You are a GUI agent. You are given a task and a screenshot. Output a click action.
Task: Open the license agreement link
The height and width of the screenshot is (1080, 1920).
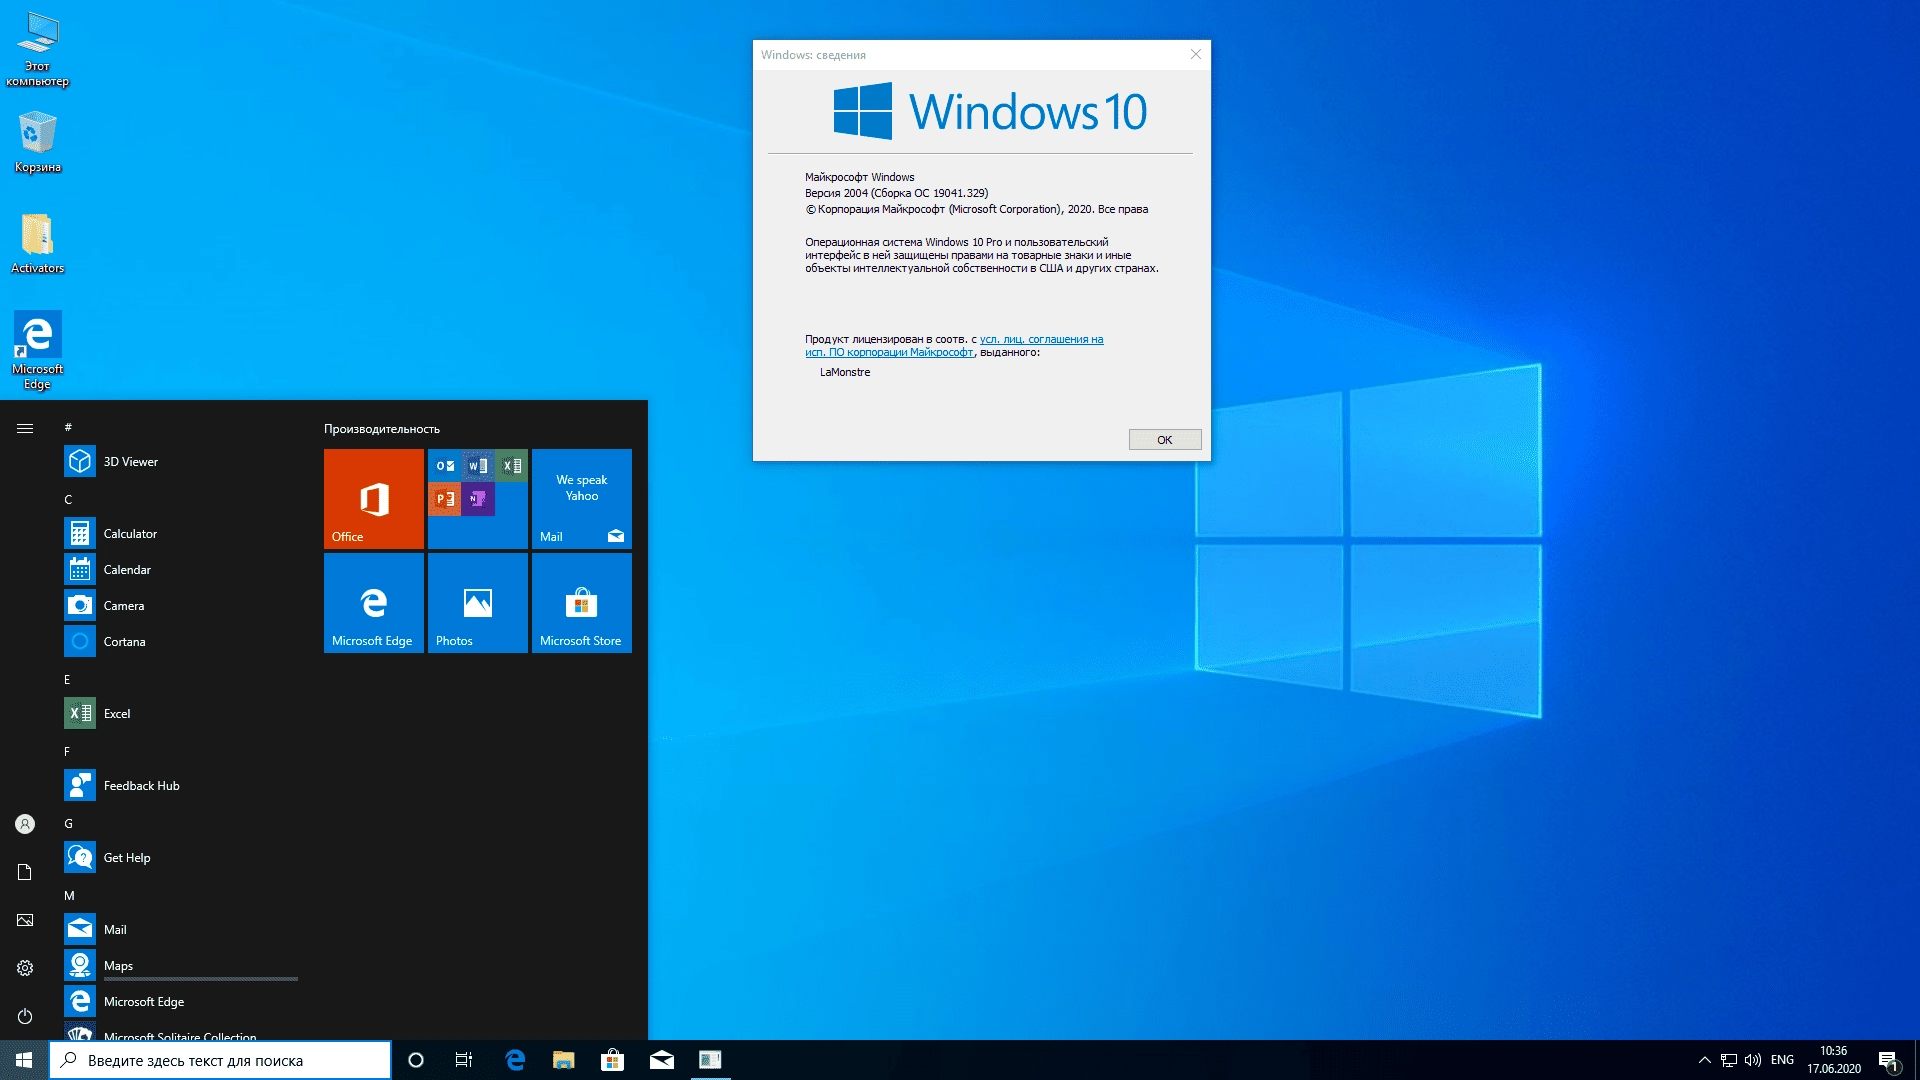point(955,346)
